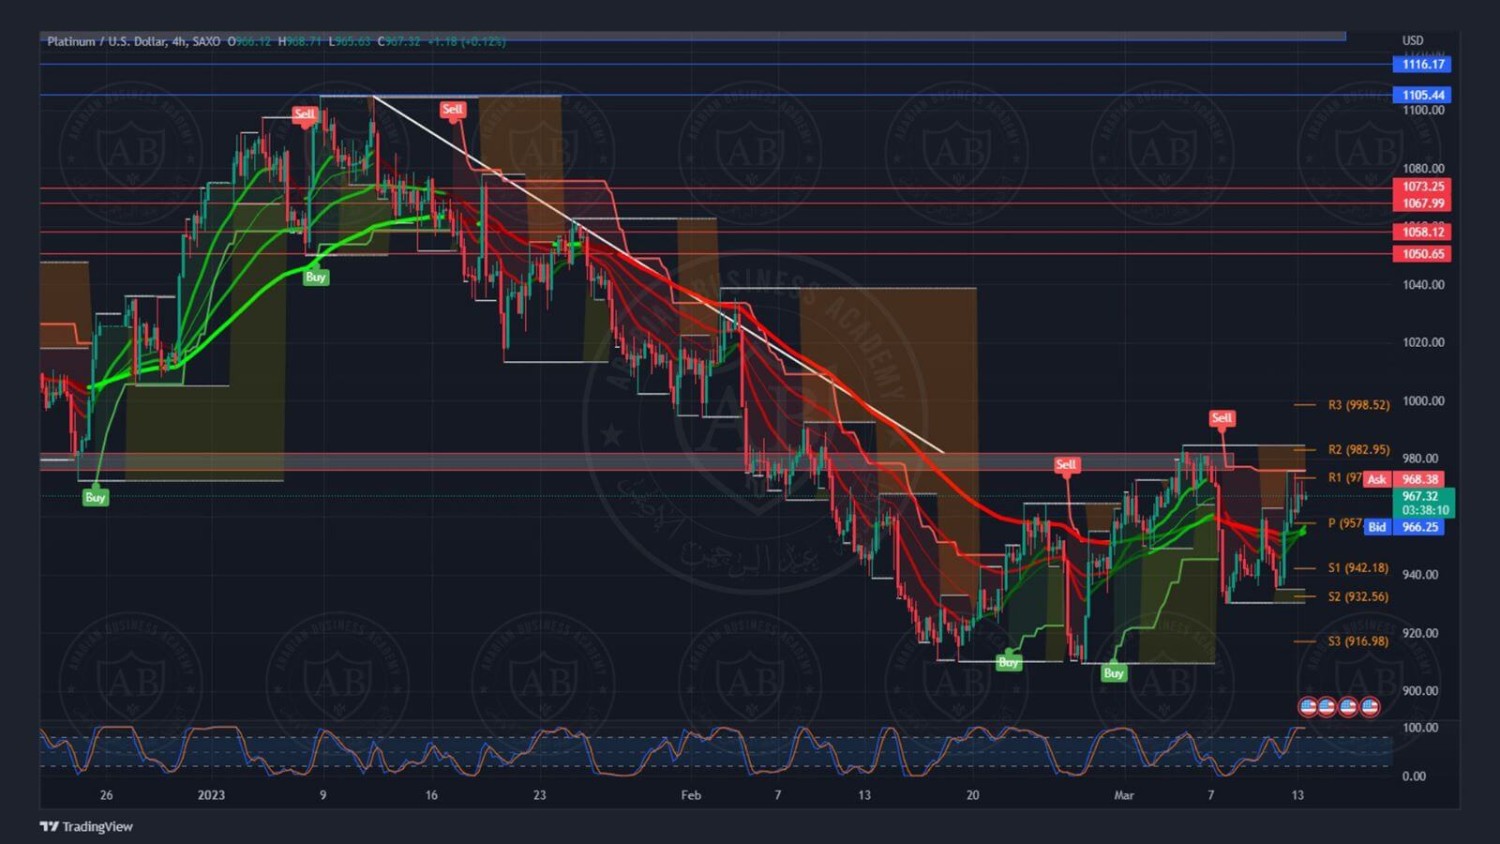The width and height of the screenshot is (1500, 844).
Task: Click the Feb label on the time axis
Action: (x=691, y=795)
